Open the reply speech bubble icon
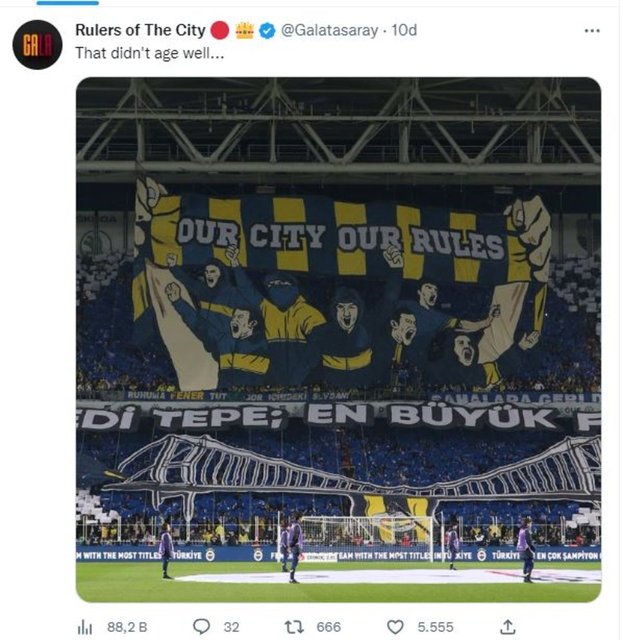 point(201,627)
